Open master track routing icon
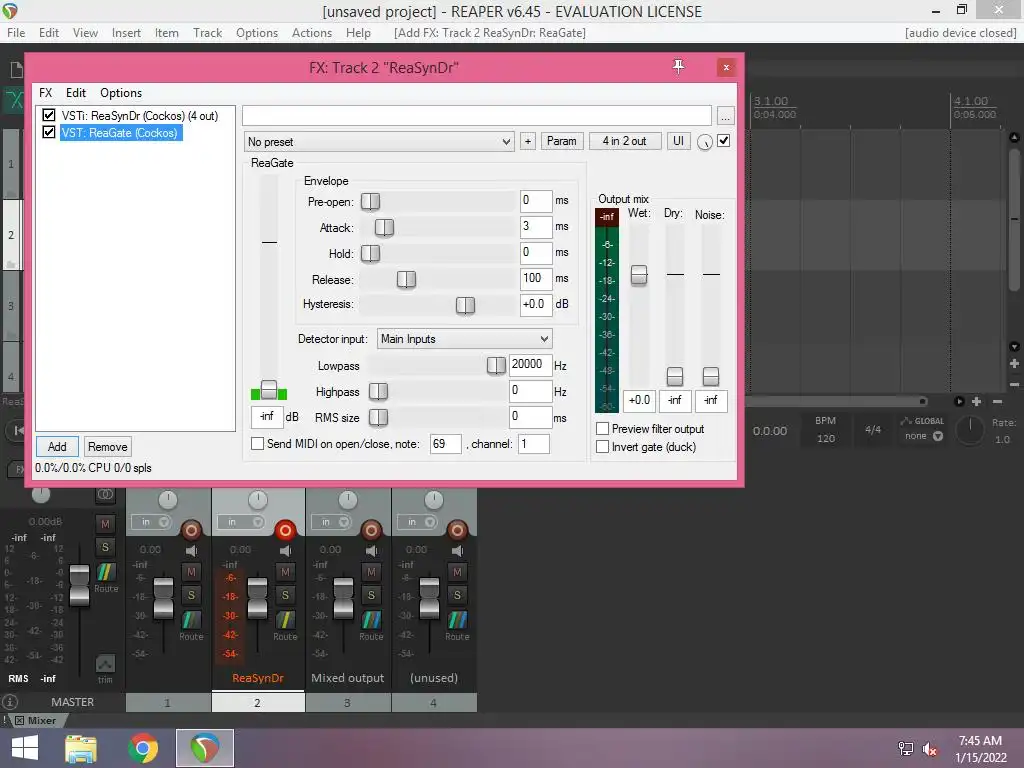Screen dimensions: 1024x768 click(x=106, y=573)
